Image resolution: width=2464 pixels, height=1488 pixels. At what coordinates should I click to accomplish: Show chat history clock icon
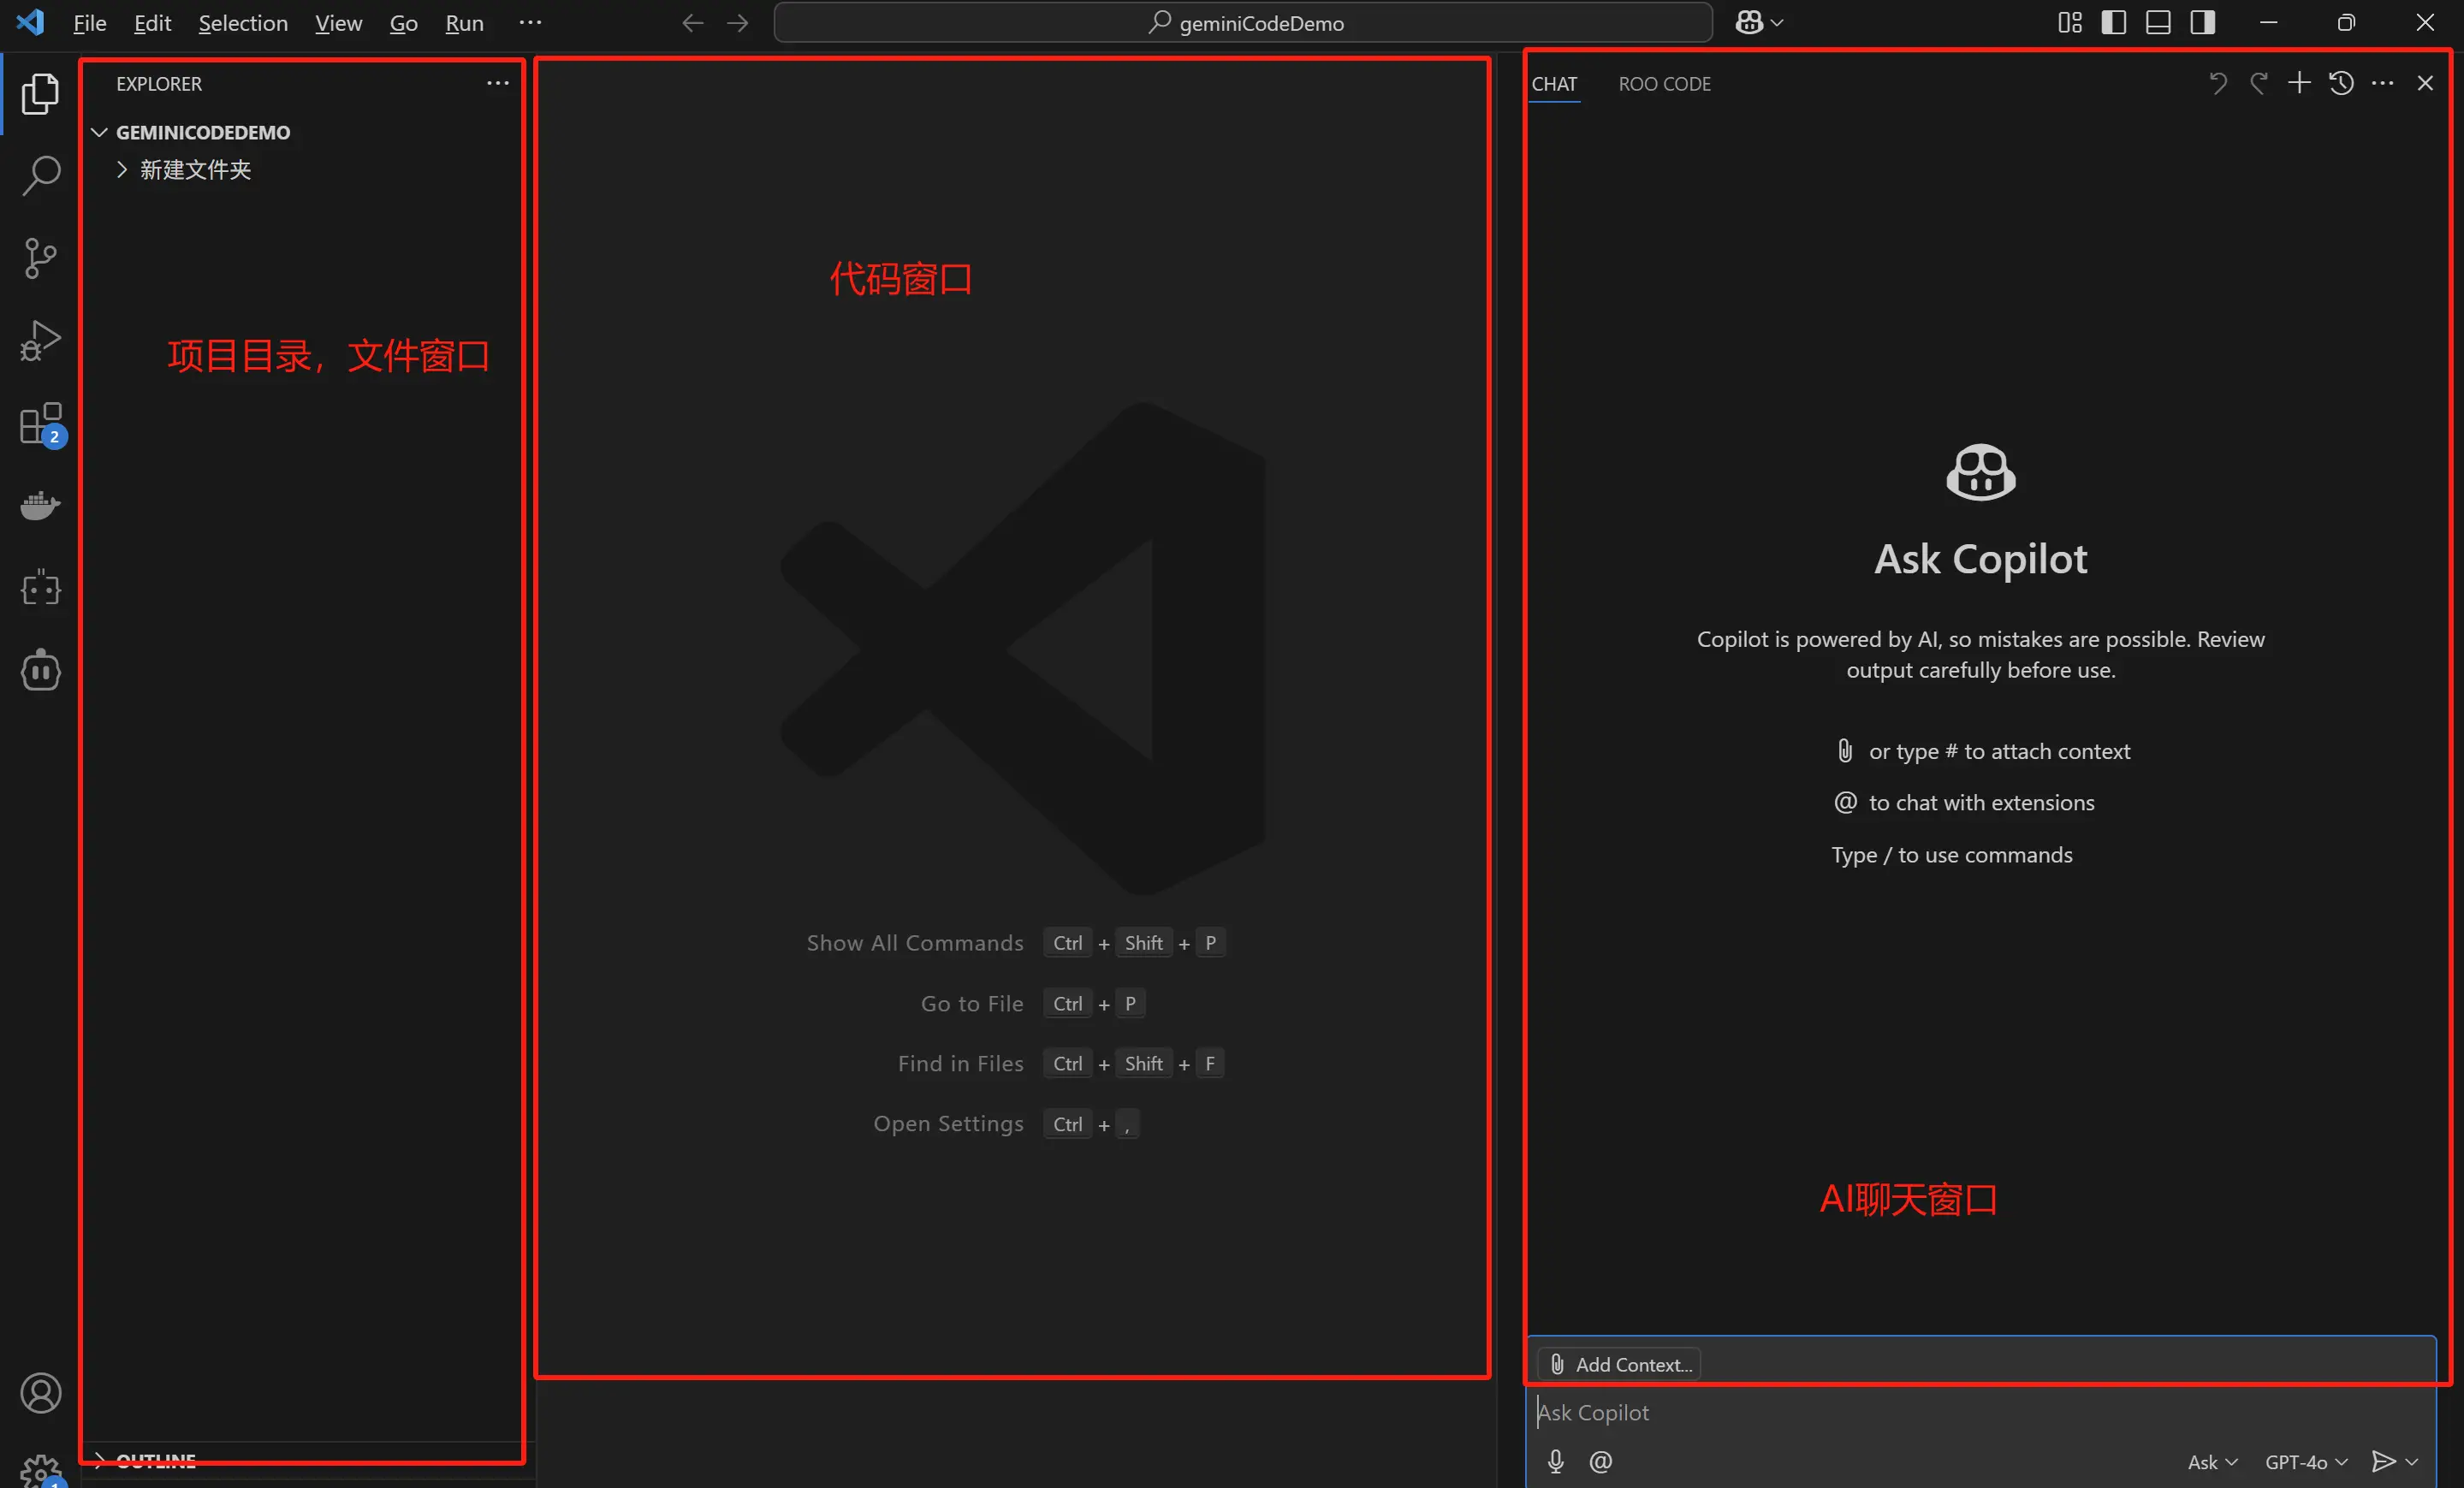[x=2341, y=83]
